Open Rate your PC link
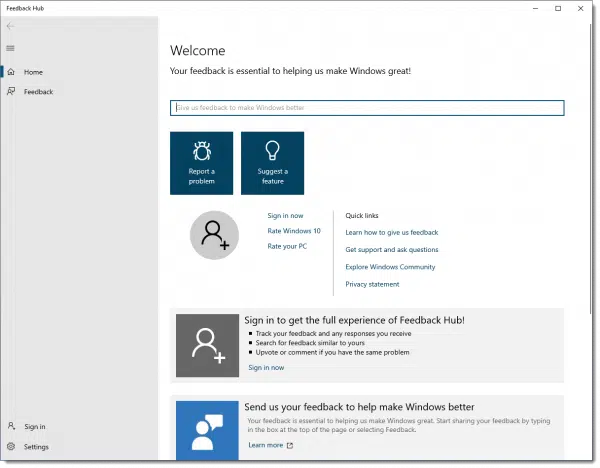The height and width of the screenshot is (468, 600). (287, 246)
